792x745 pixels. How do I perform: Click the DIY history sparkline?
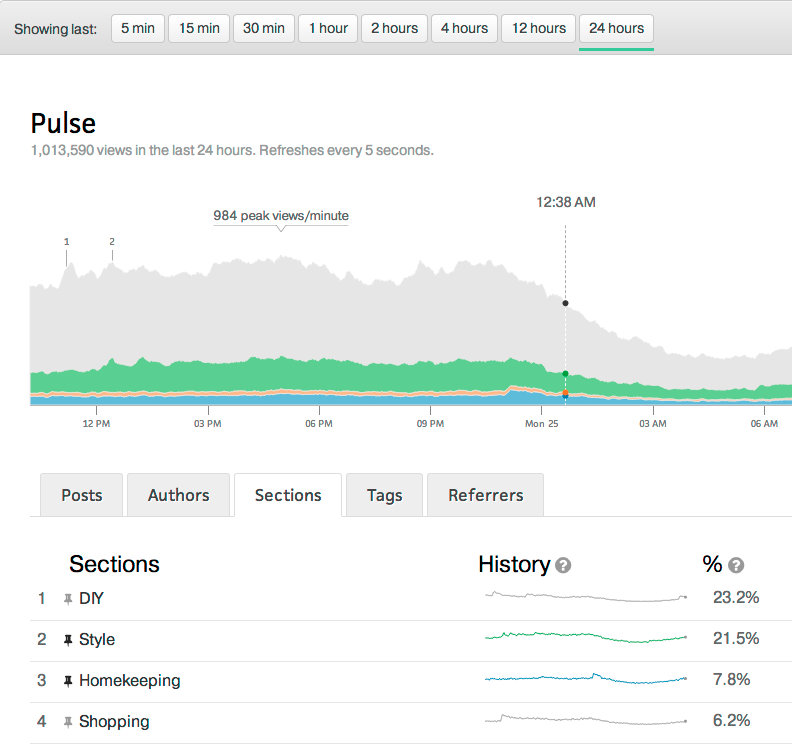click(x=586, y=598)
